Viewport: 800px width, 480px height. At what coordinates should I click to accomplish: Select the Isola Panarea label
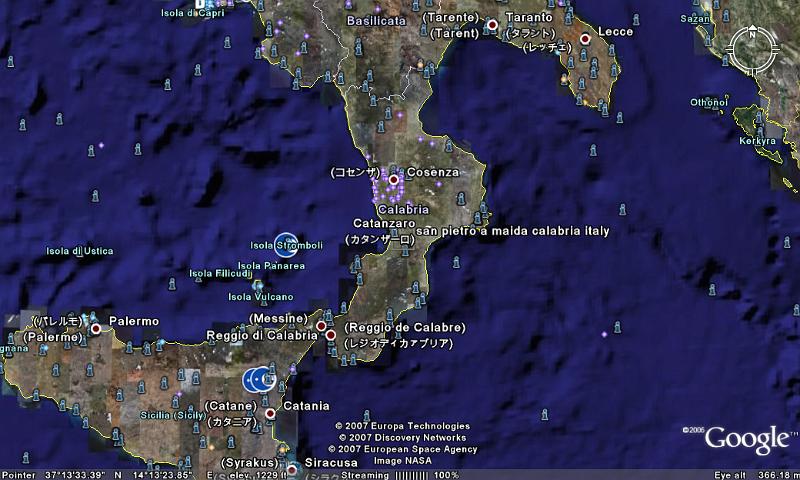(271, 266)
